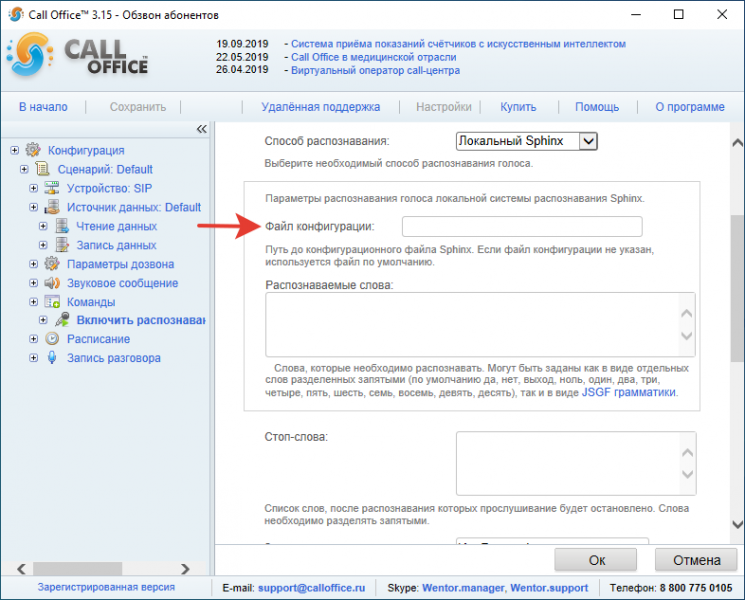The height and width of the screenshot is (600, 745).
Task: Click the Отмена button
Action: (x=697, y=560)
